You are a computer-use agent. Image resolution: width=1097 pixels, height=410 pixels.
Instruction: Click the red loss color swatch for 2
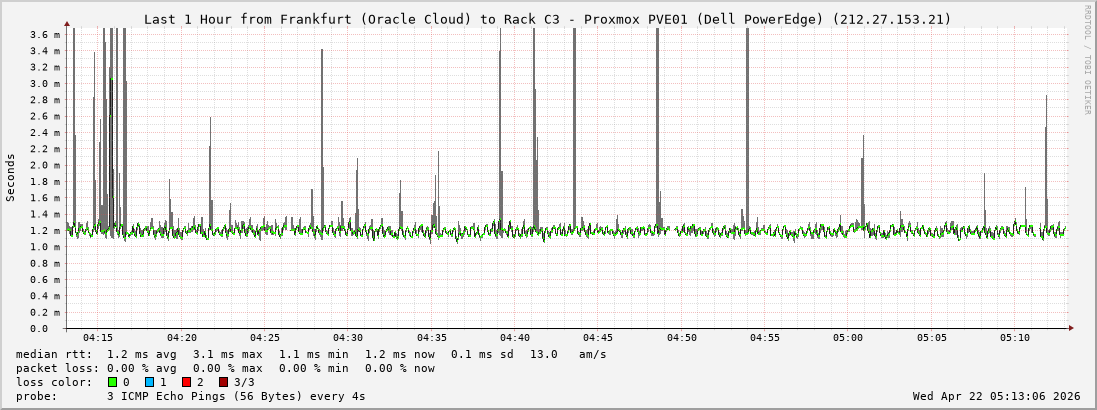coord(186,382)
